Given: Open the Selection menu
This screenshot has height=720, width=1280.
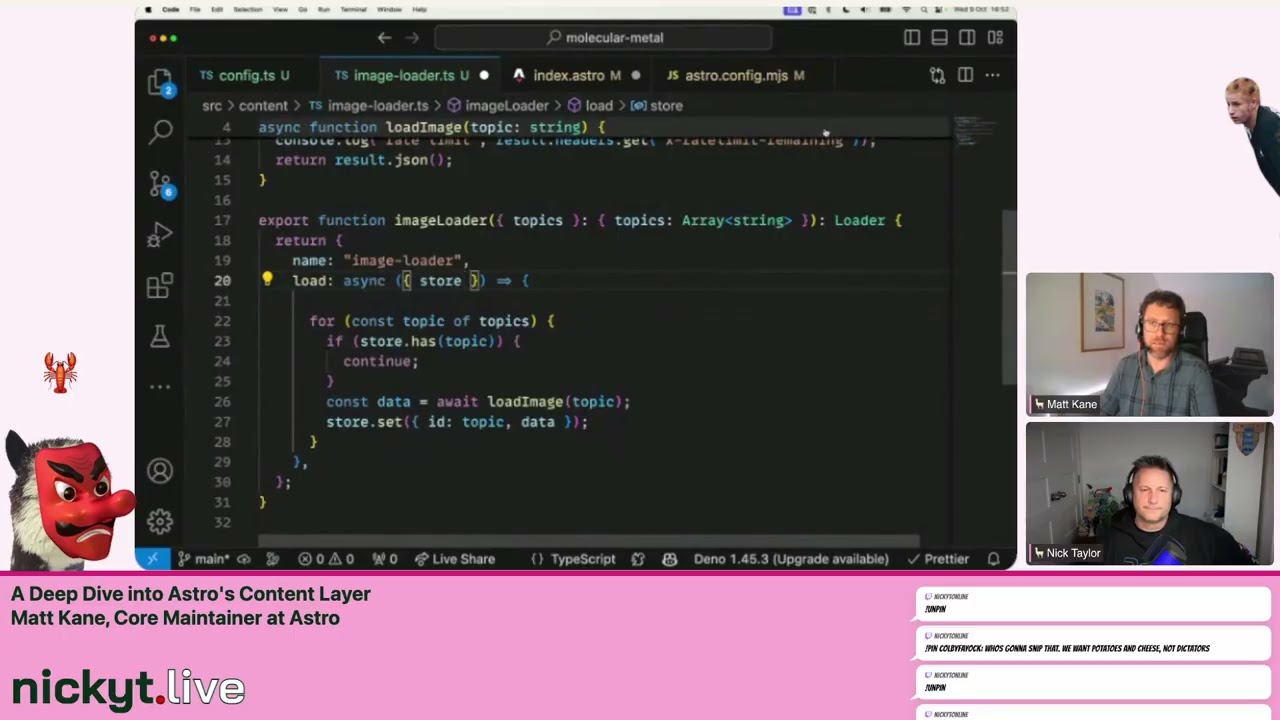Looking at the screenshot, I should click(x=248, y=10).
